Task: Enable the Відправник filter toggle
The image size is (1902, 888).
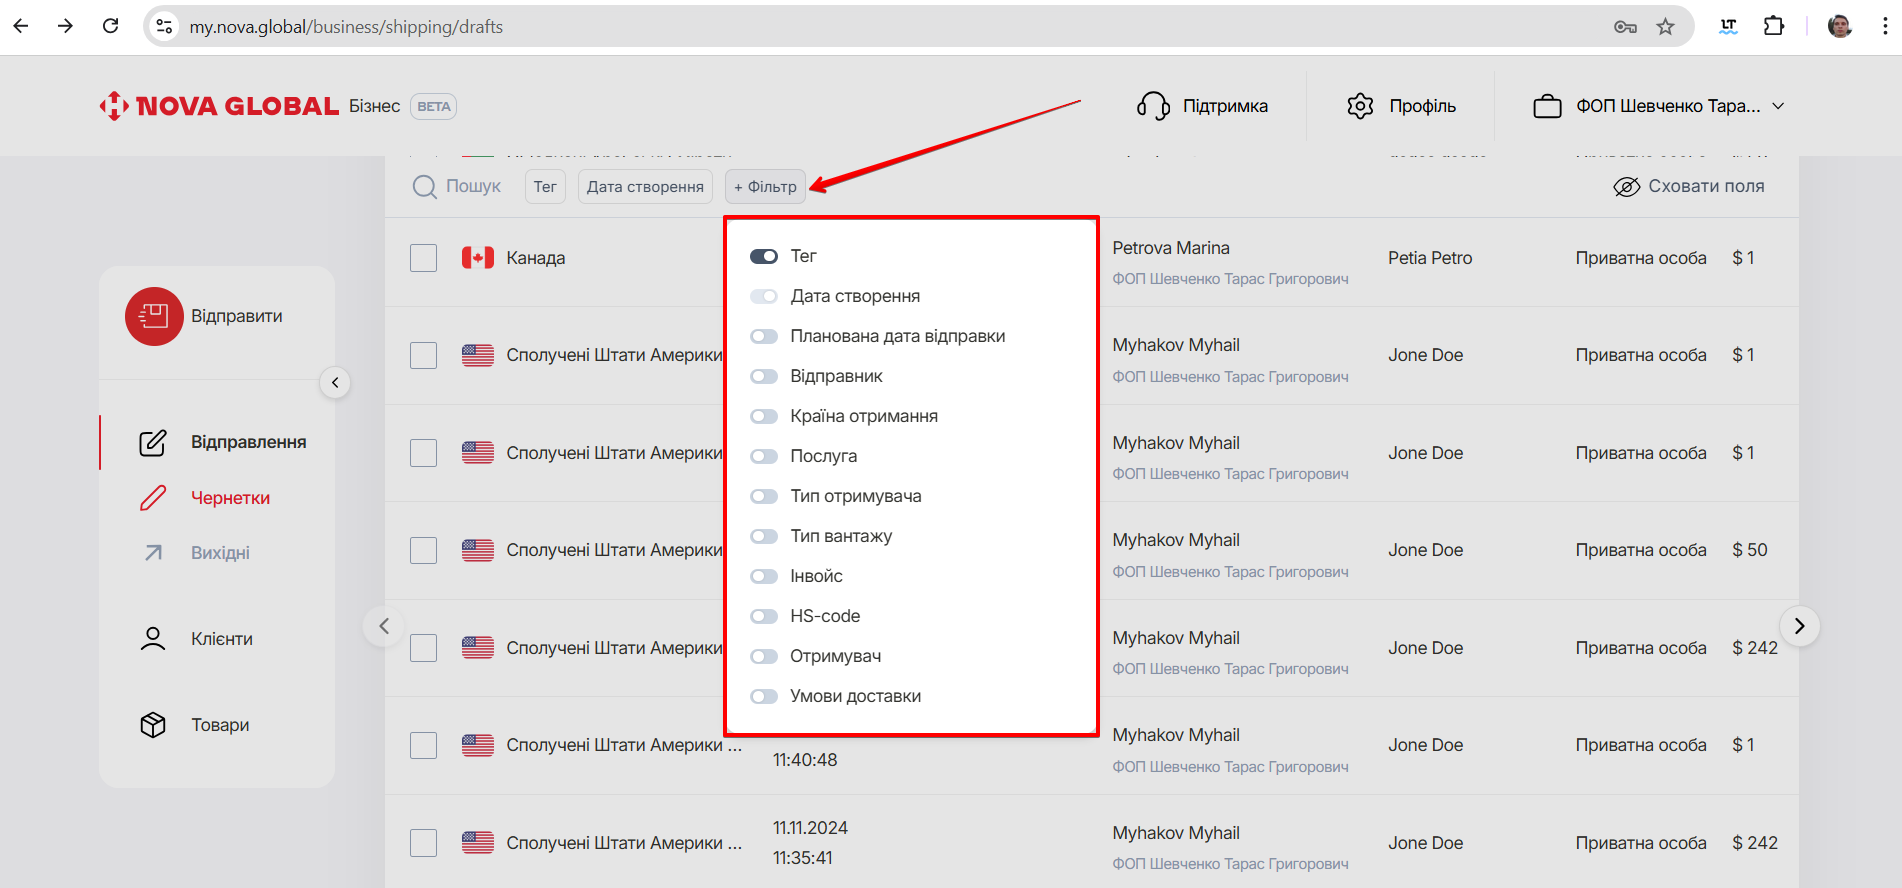Action: click(x=764, y=376)
